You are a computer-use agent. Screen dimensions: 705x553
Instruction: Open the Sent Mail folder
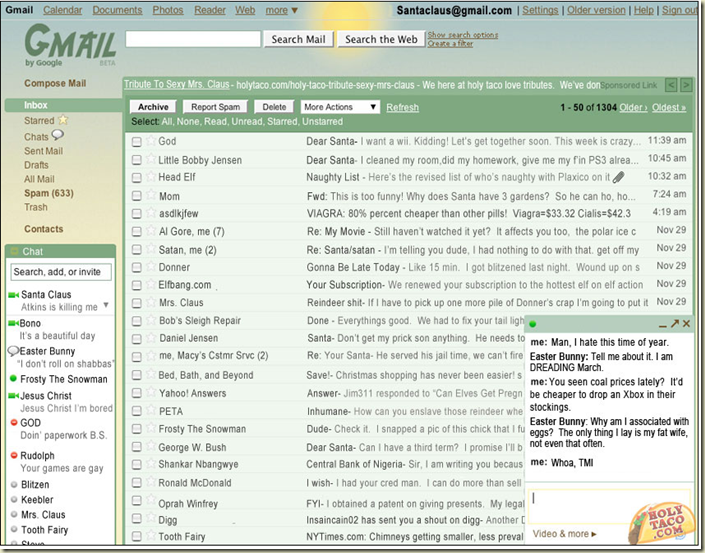click(44, 151)
